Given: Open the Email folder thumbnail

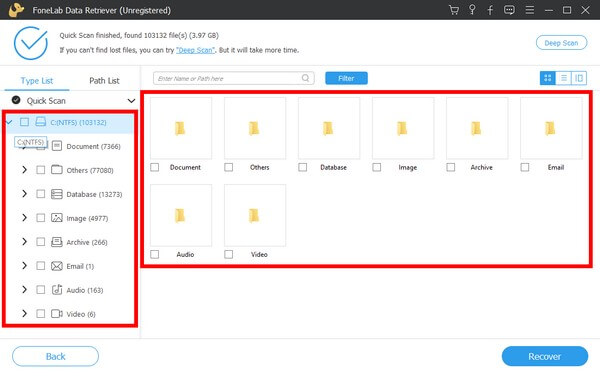Looking at the screenshot, I should (x=551, y=128).
